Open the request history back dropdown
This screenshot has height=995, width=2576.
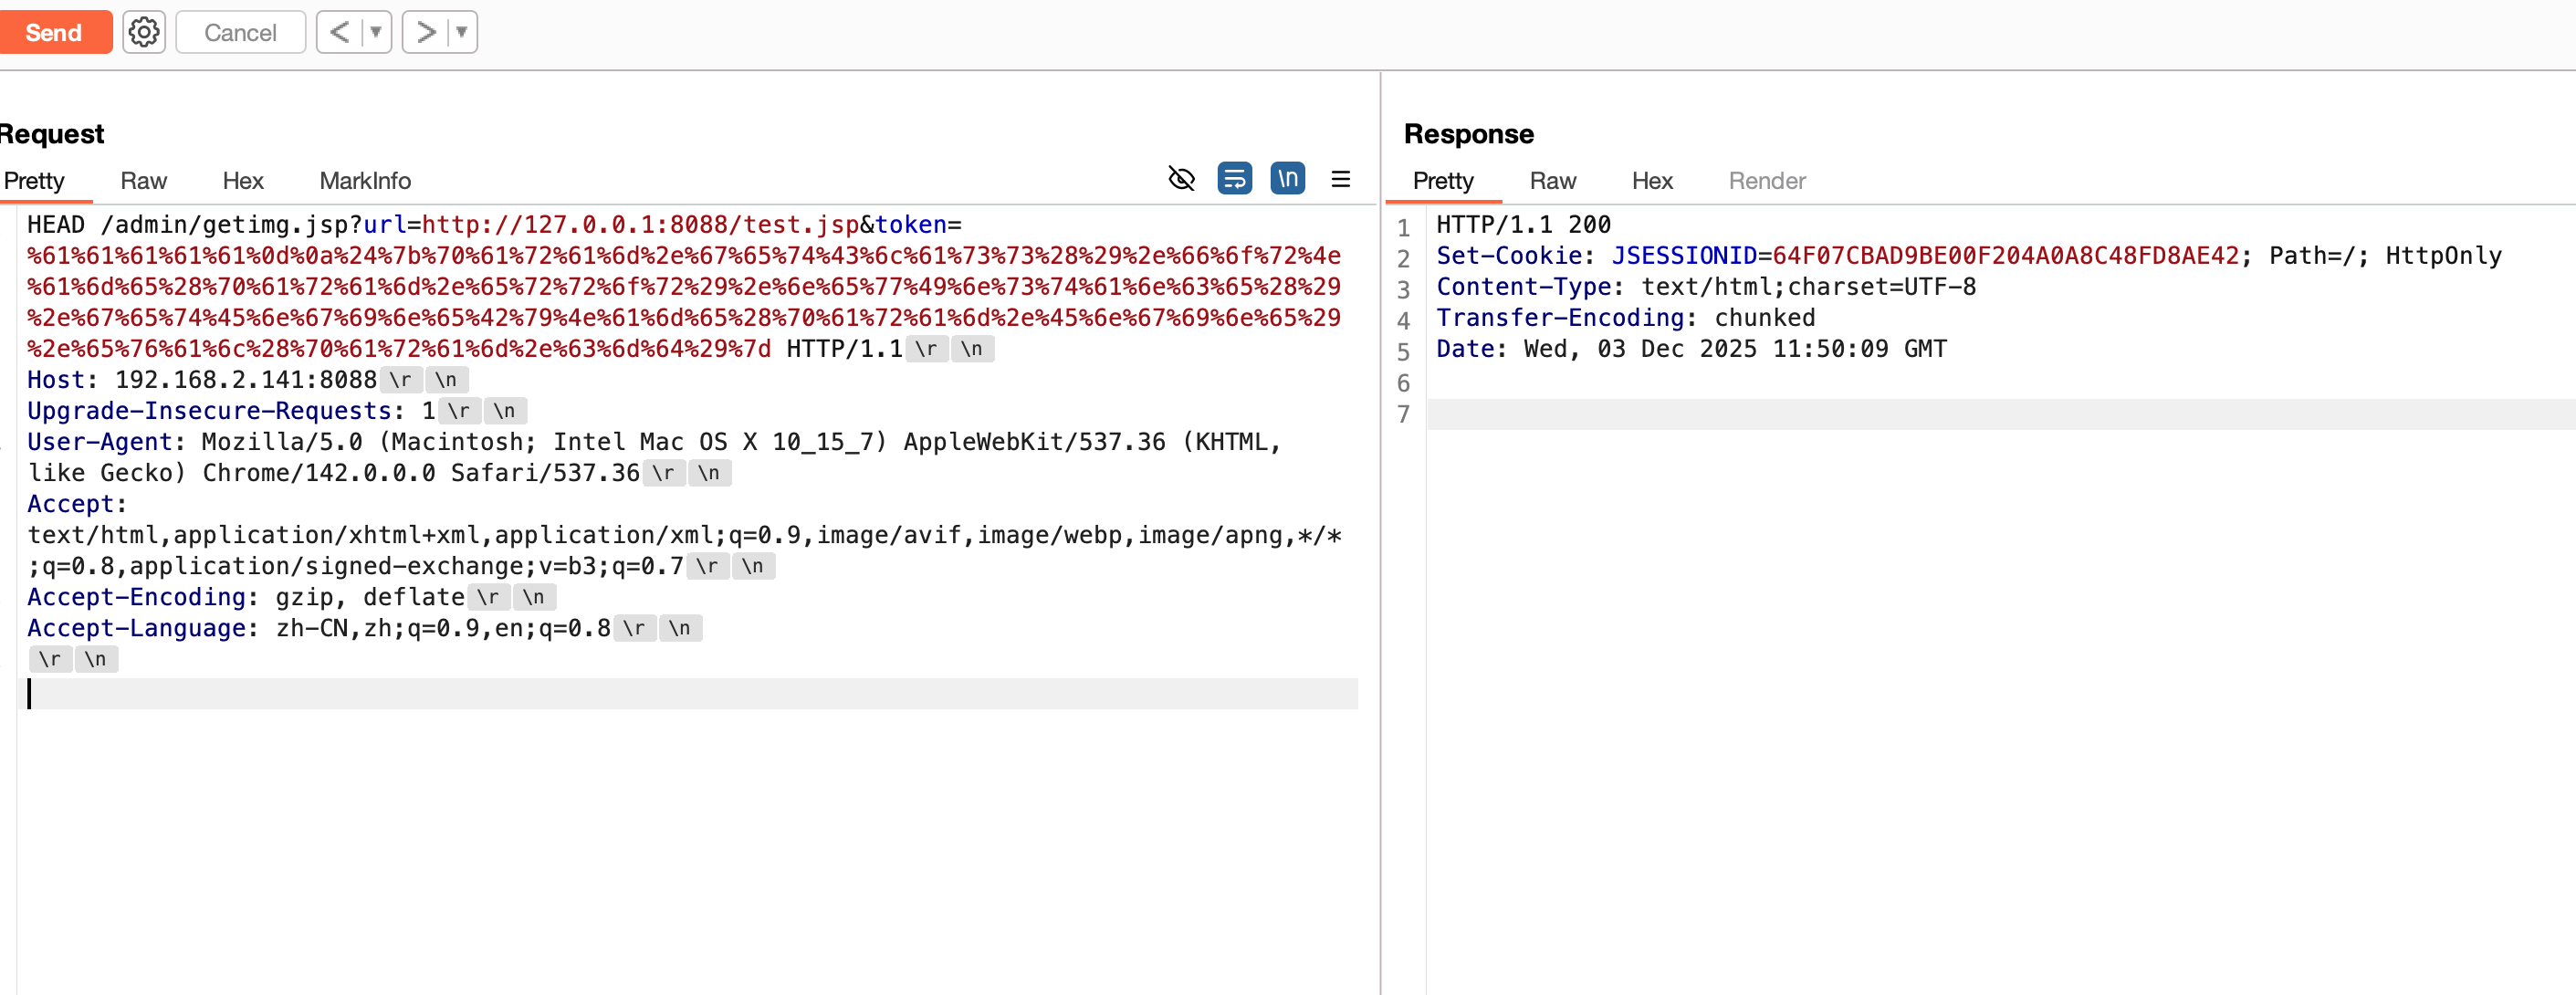point(376,32)
